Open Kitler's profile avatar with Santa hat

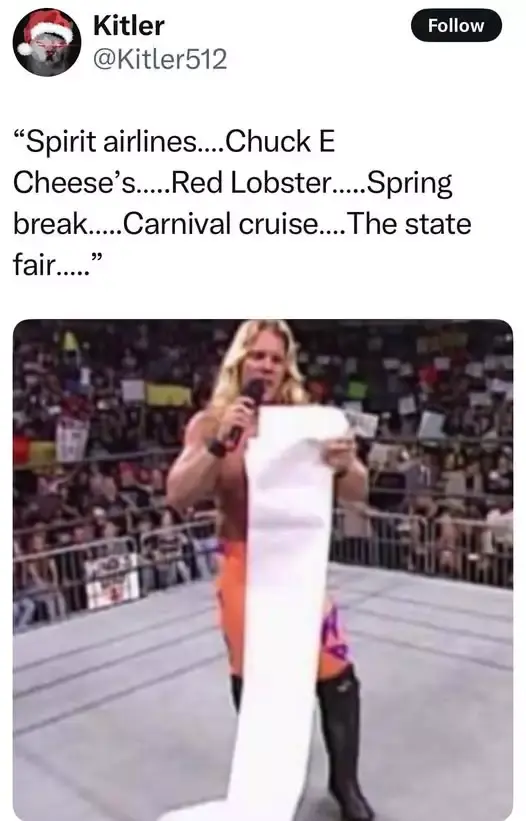[47, 43]
